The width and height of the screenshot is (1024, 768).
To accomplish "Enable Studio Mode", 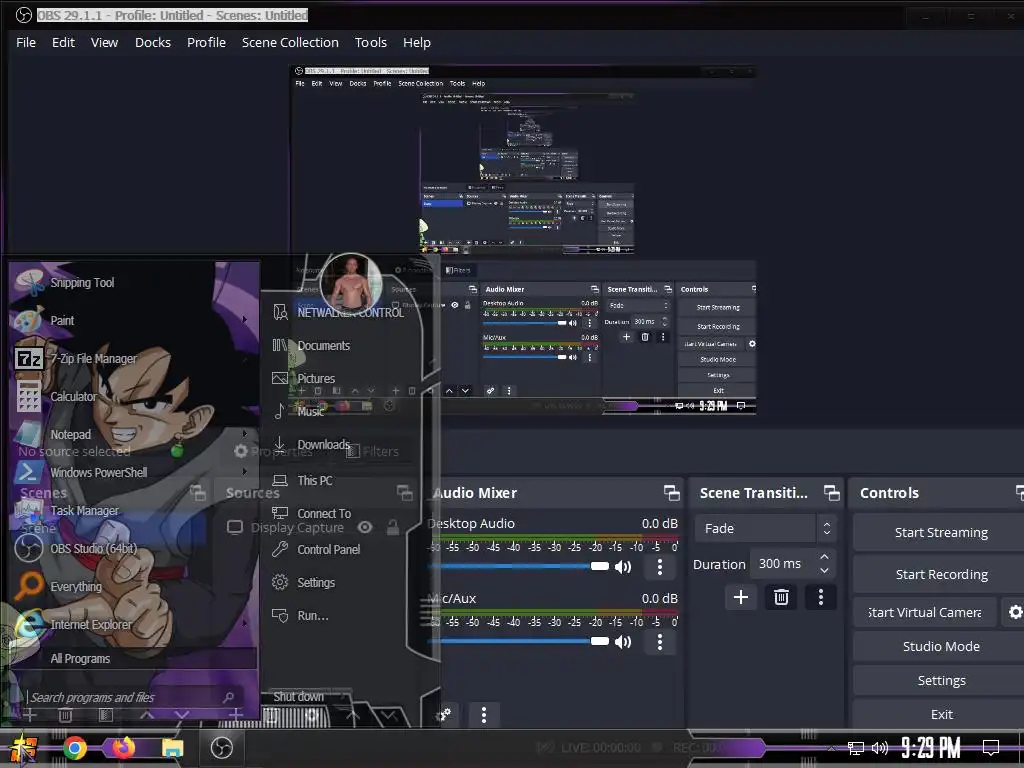I will pyautogui.click(x=940, y=647).
